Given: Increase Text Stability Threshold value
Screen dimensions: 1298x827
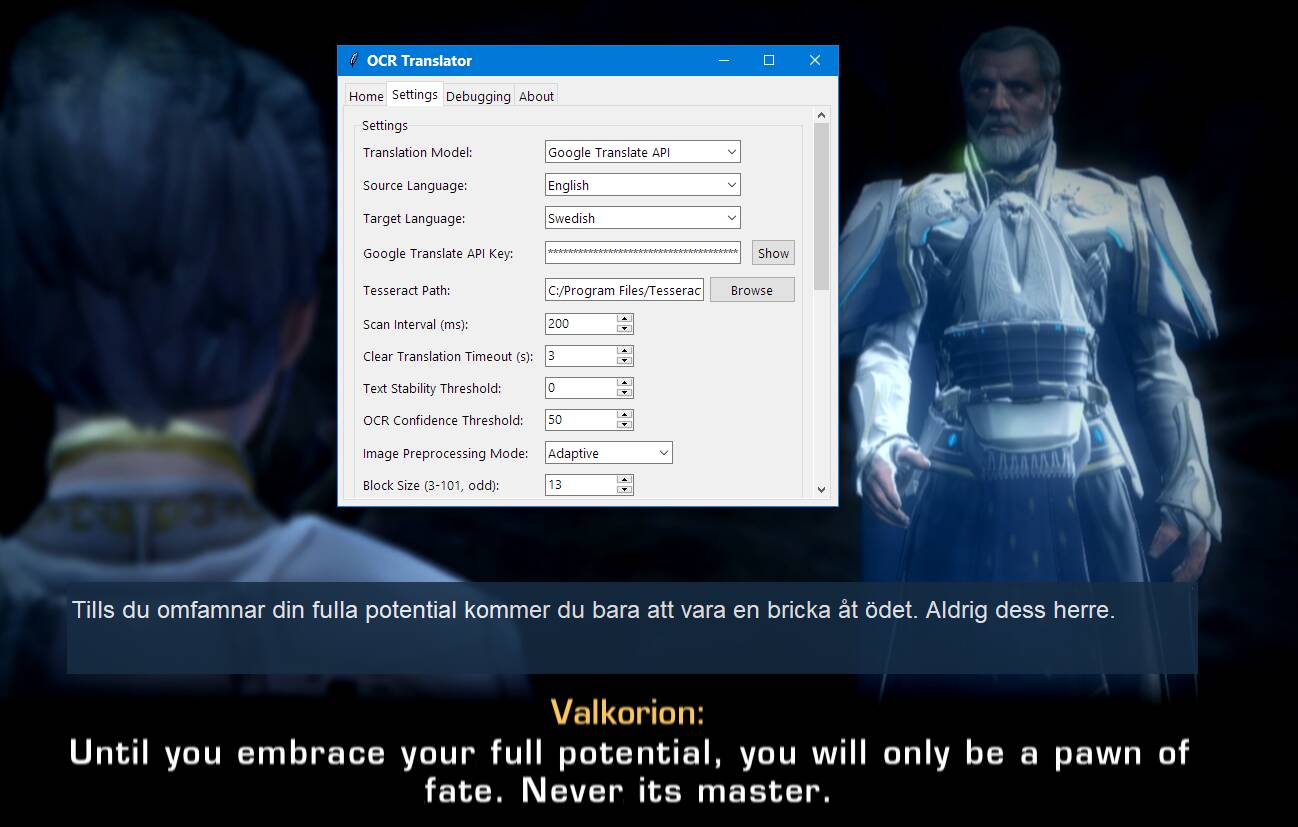Looking at the screenshot, I should tap(625, 383).
